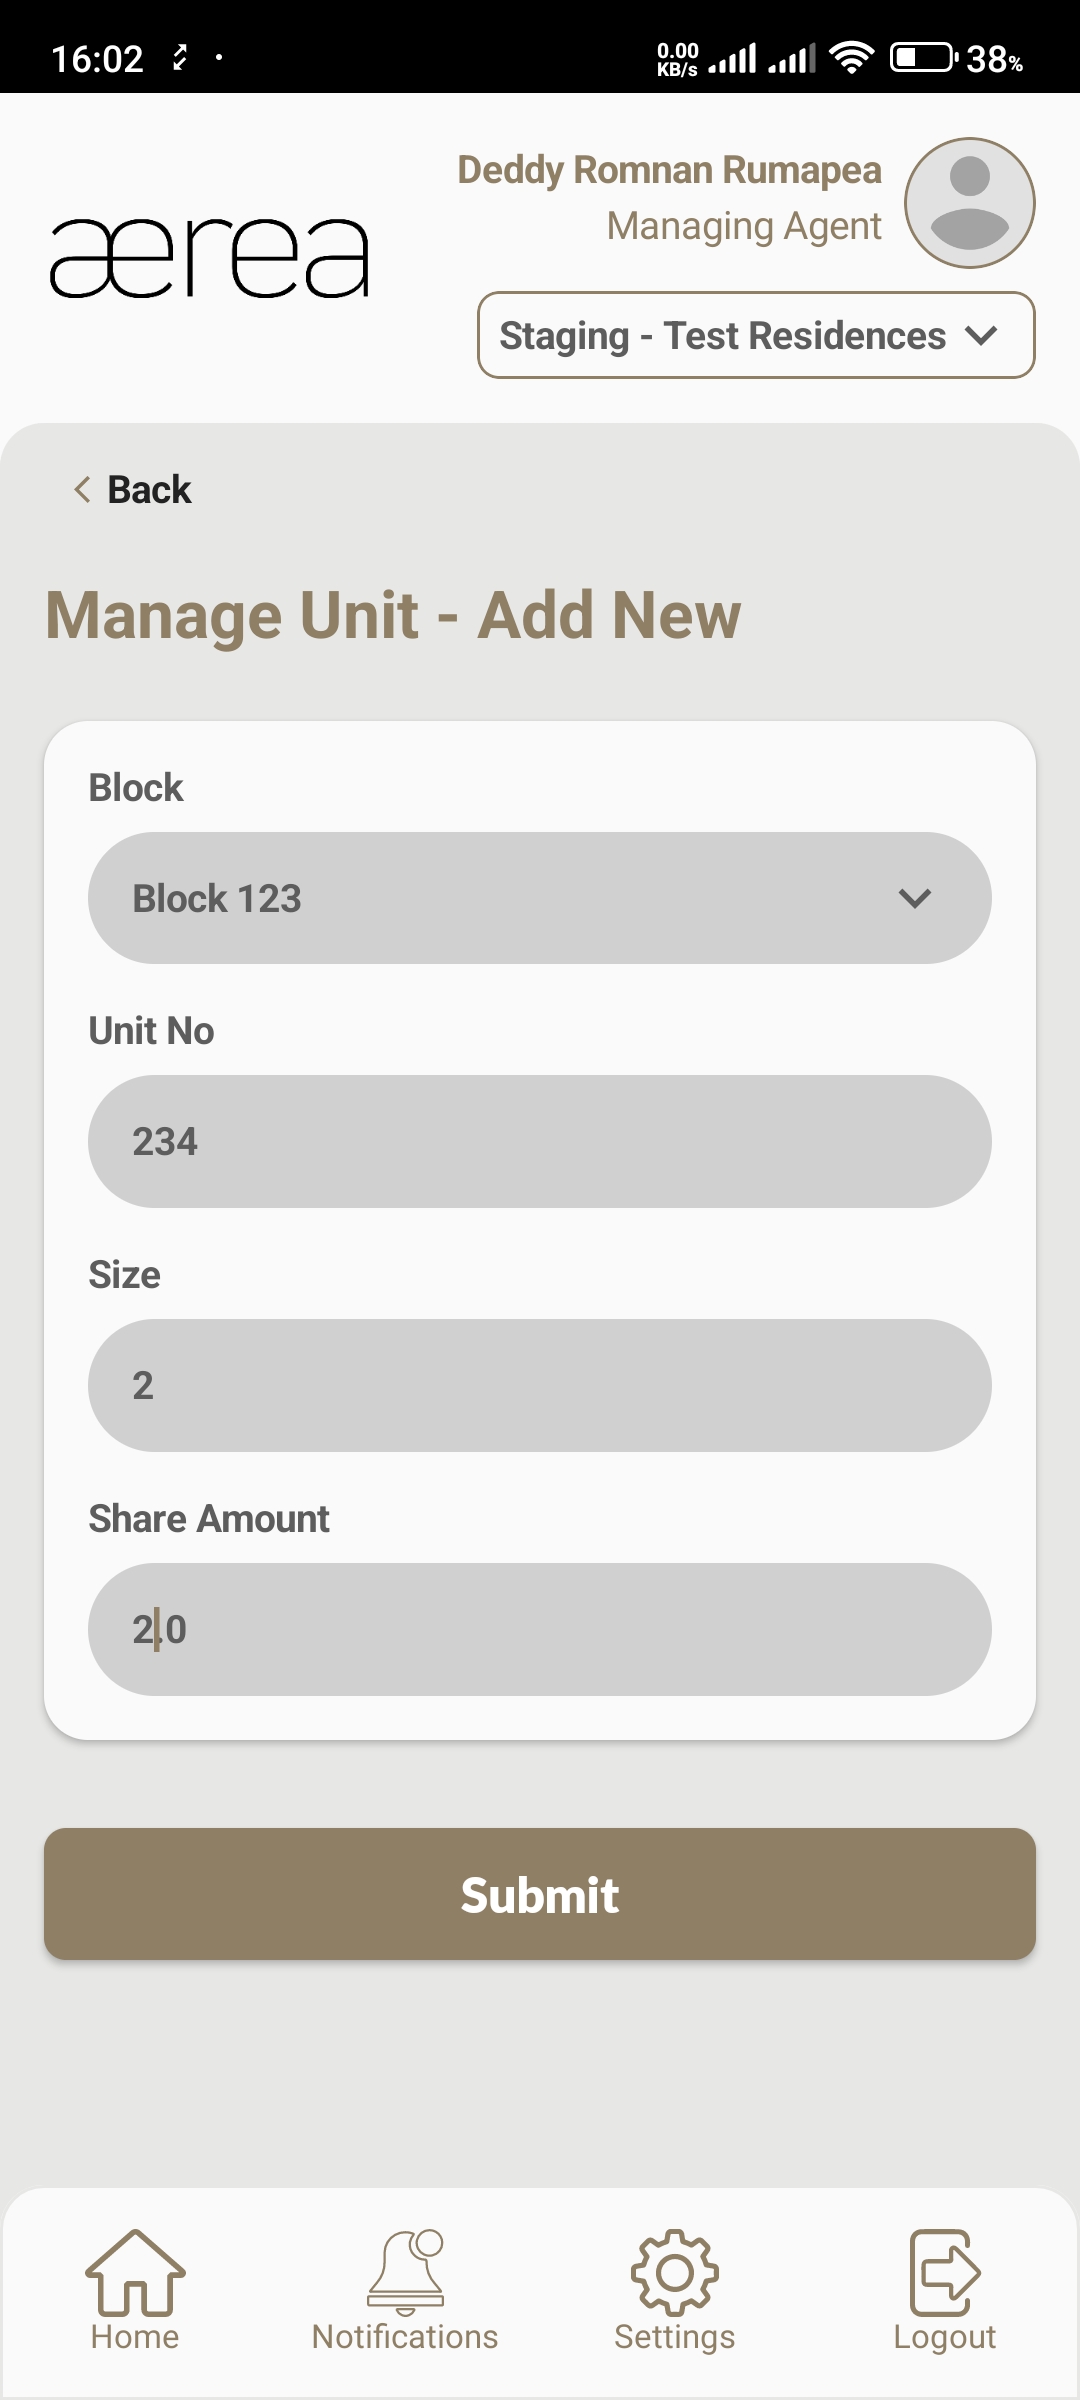Select the Share Amount input field
The width and height of the screenshot is (1080, 2400).
click(x=540, y=1629)
